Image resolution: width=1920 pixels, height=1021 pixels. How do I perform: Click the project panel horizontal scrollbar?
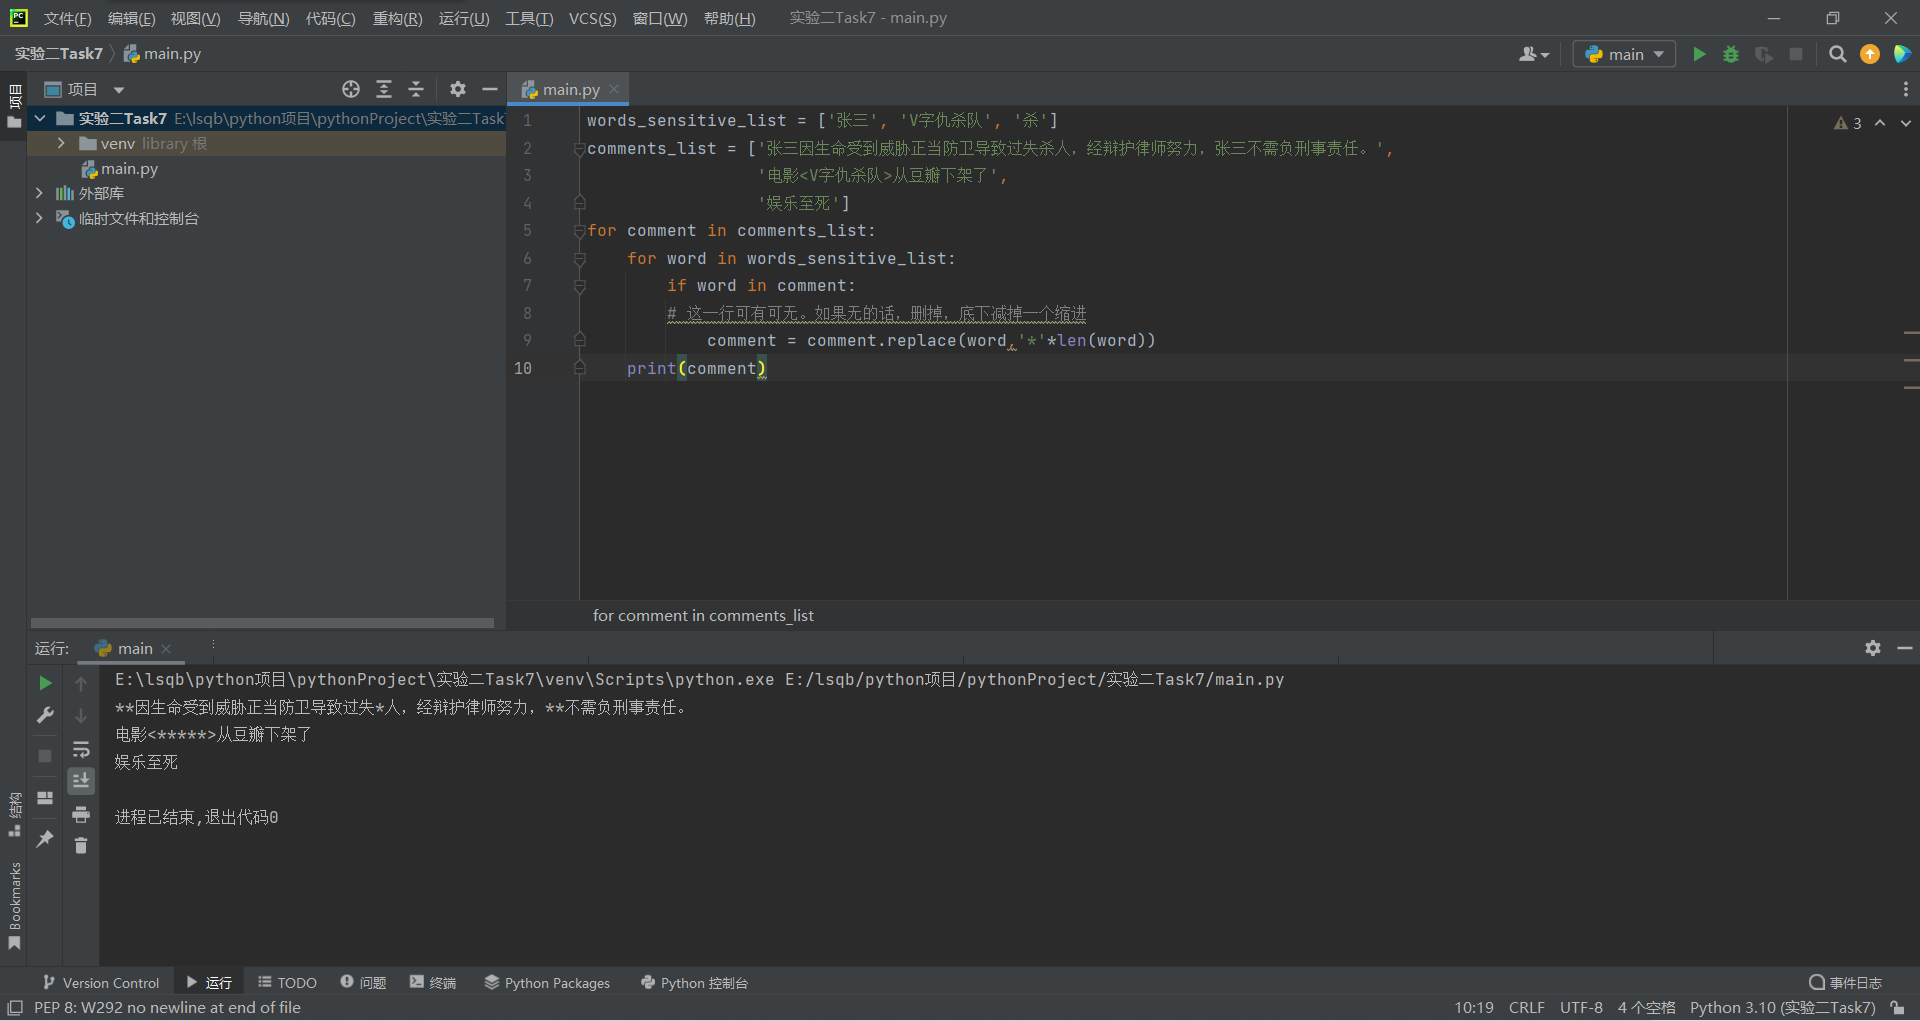pos(262,622)
